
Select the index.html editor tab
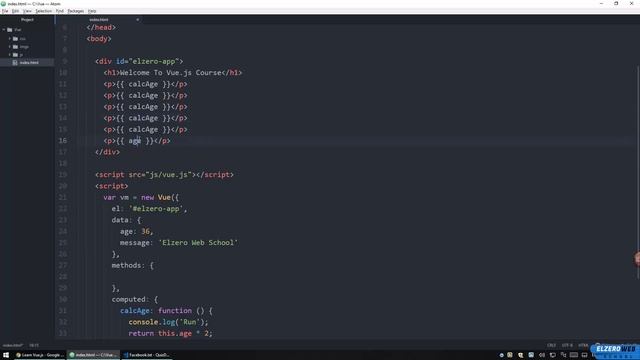pos(99,20)
